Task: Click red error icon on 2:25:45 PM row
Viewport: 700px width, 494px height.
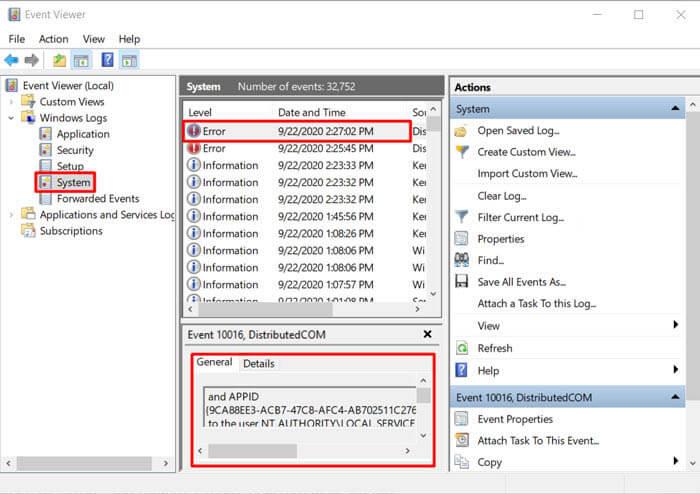Action: (x=193, y=148)
